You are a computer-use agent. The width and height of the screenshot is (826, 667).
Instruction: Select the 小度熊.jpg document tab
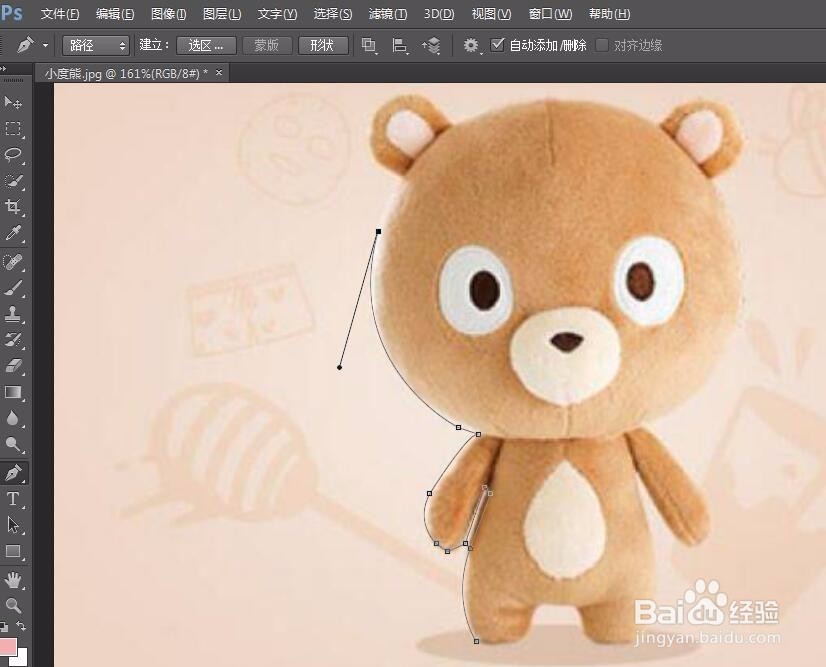click(126, 73)
